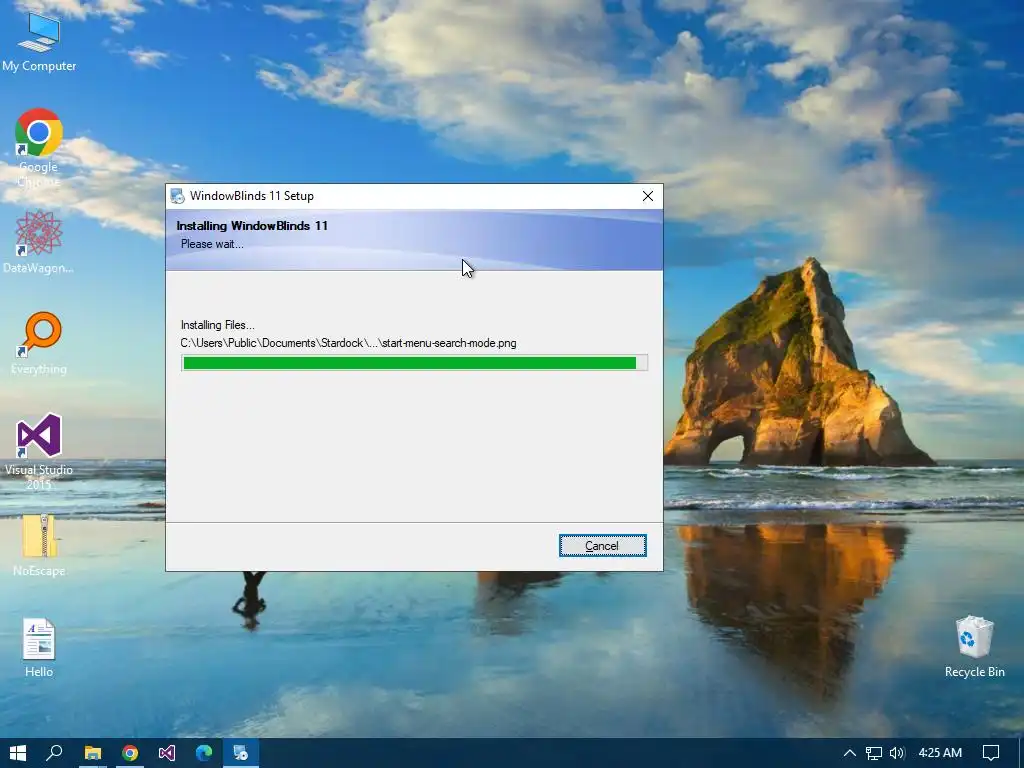Image resolution: width=1024 pixels, height=768 pixels.
Task: Click the 'Installing WindowBlinds 11' heading
Action: (x=252, y=226)
